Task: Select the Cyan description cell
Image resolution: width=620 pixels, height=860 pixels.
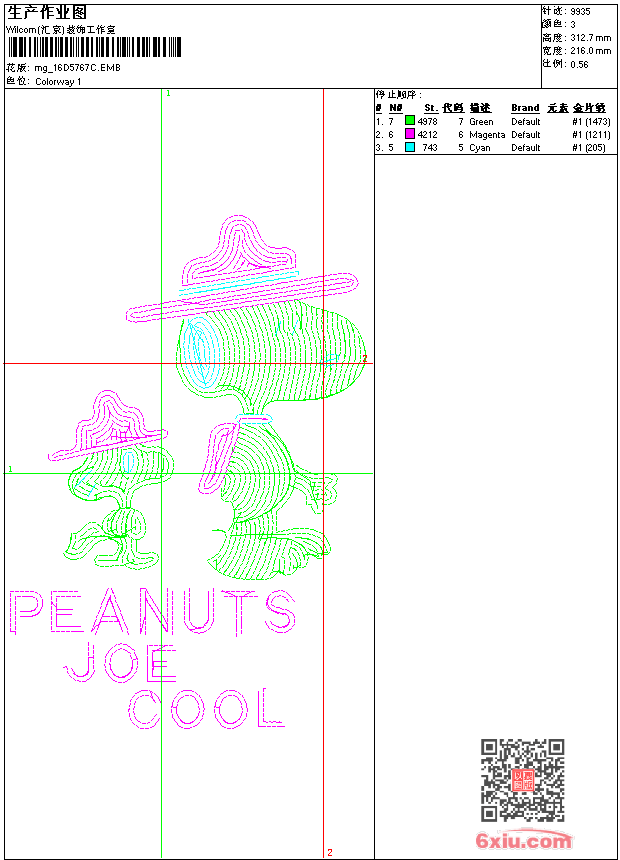Action: [480, 148]
